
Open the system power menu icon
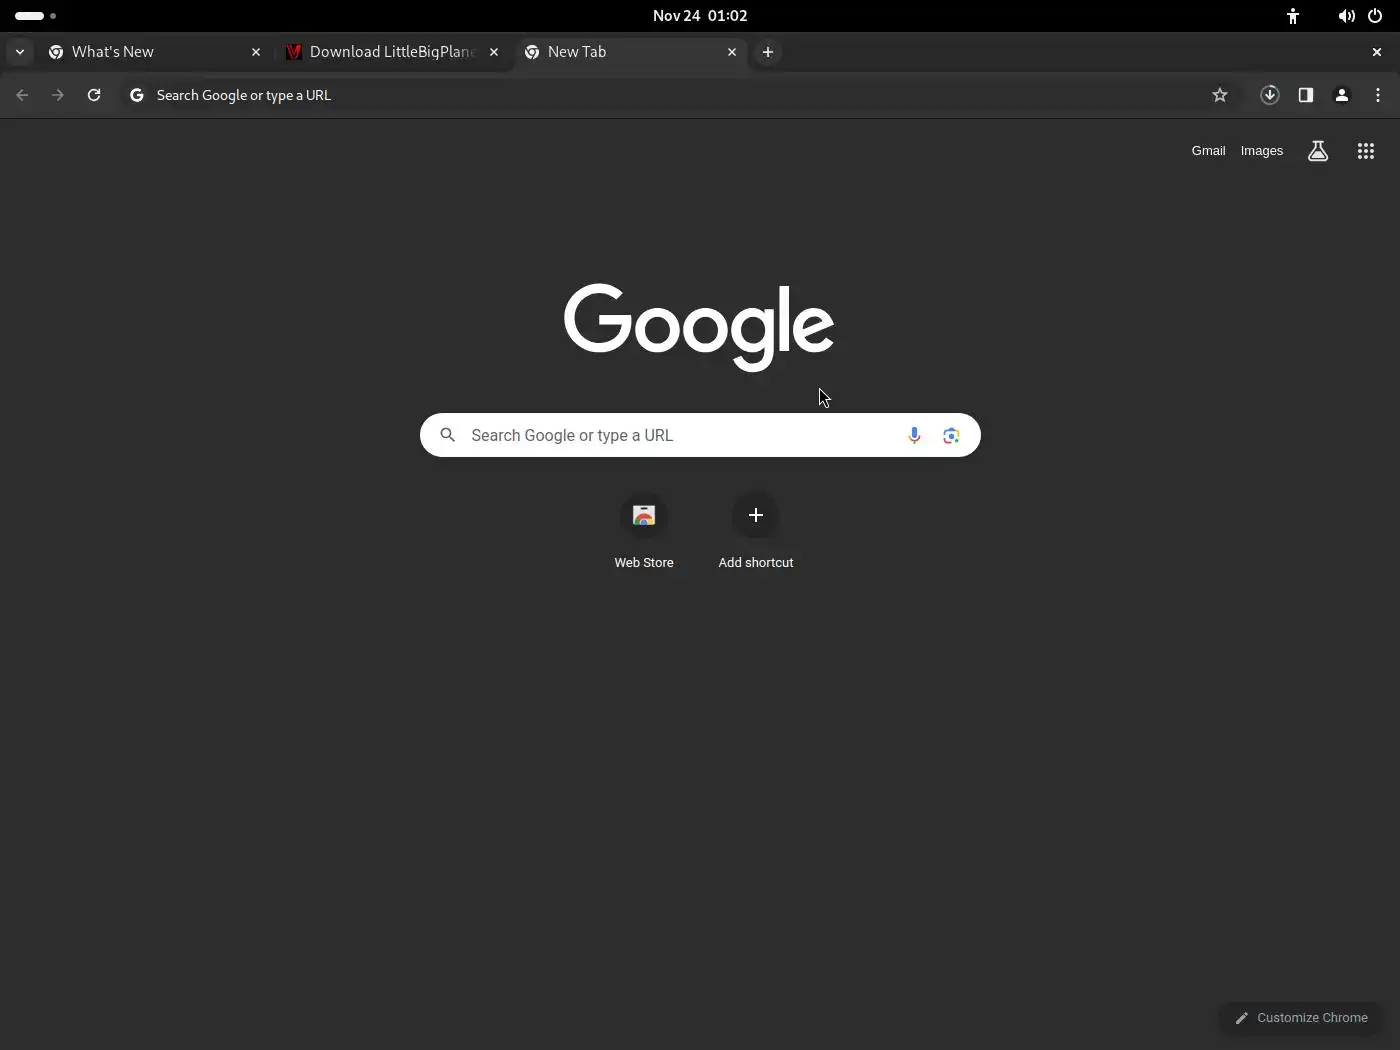(1375, 16)
